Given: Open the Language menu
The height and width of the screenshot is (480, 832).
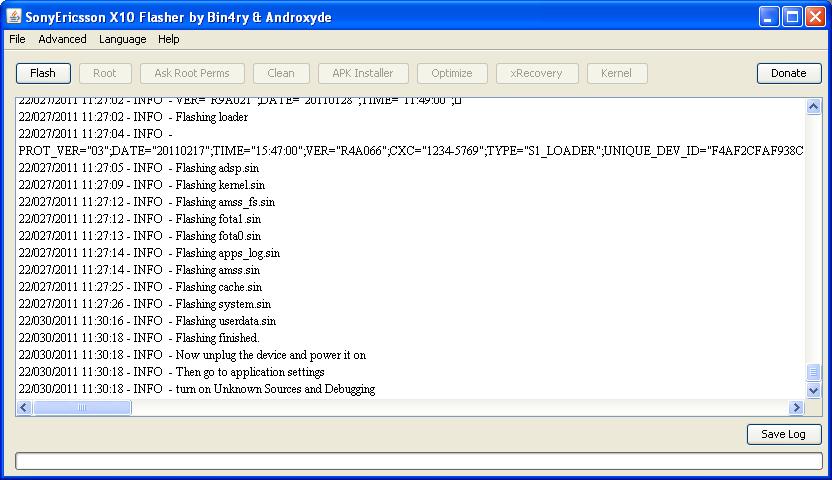Looking at the screenshot, I should point(123,39).
